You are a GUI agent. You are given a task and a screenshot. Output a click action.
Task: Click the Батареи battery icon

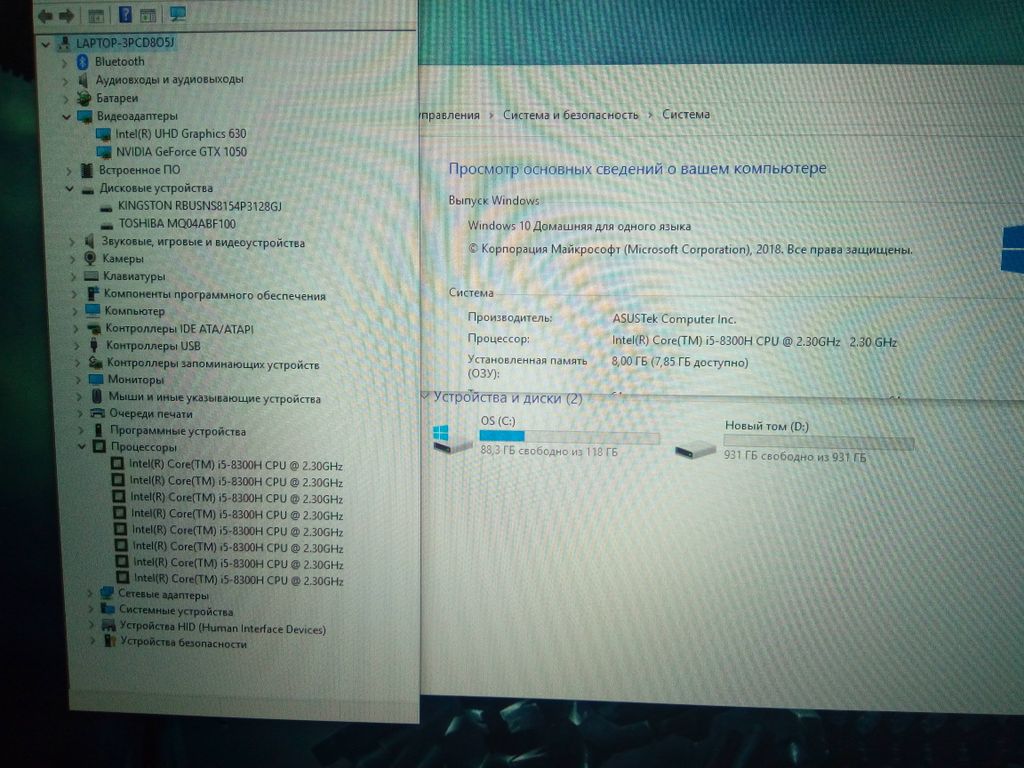click(84, 99)
